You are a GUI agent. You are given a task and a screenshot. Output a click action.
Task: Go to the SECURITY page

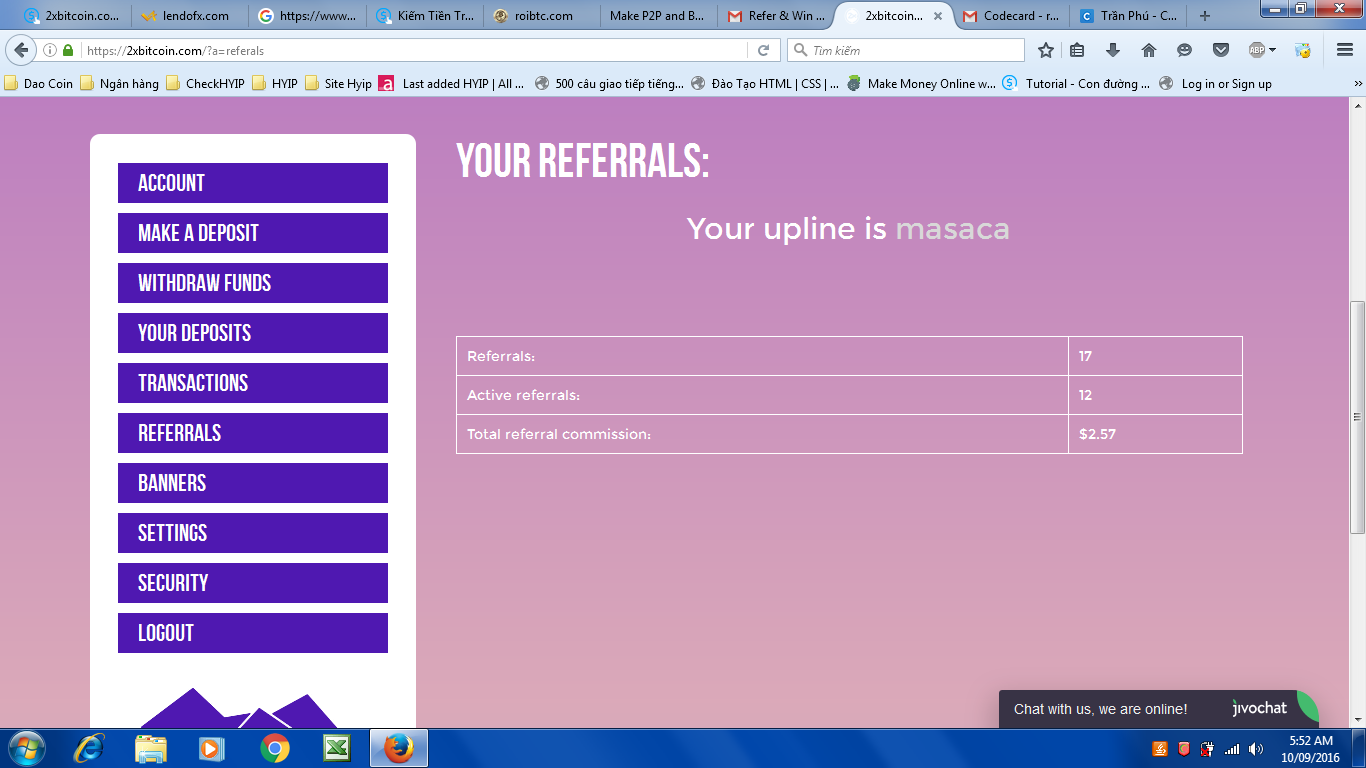pos(253,583)
